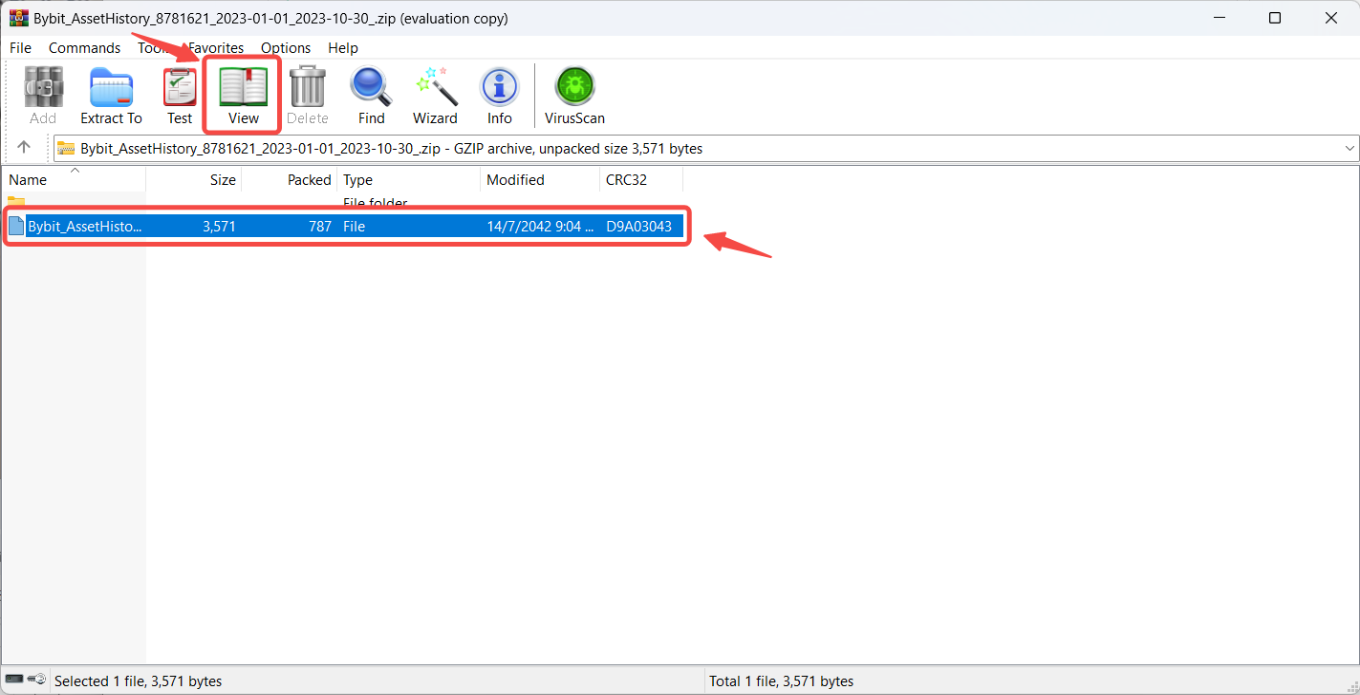Launch the Wizard icon
Viewport: 1360px width, 695px height.
[435, 95]
